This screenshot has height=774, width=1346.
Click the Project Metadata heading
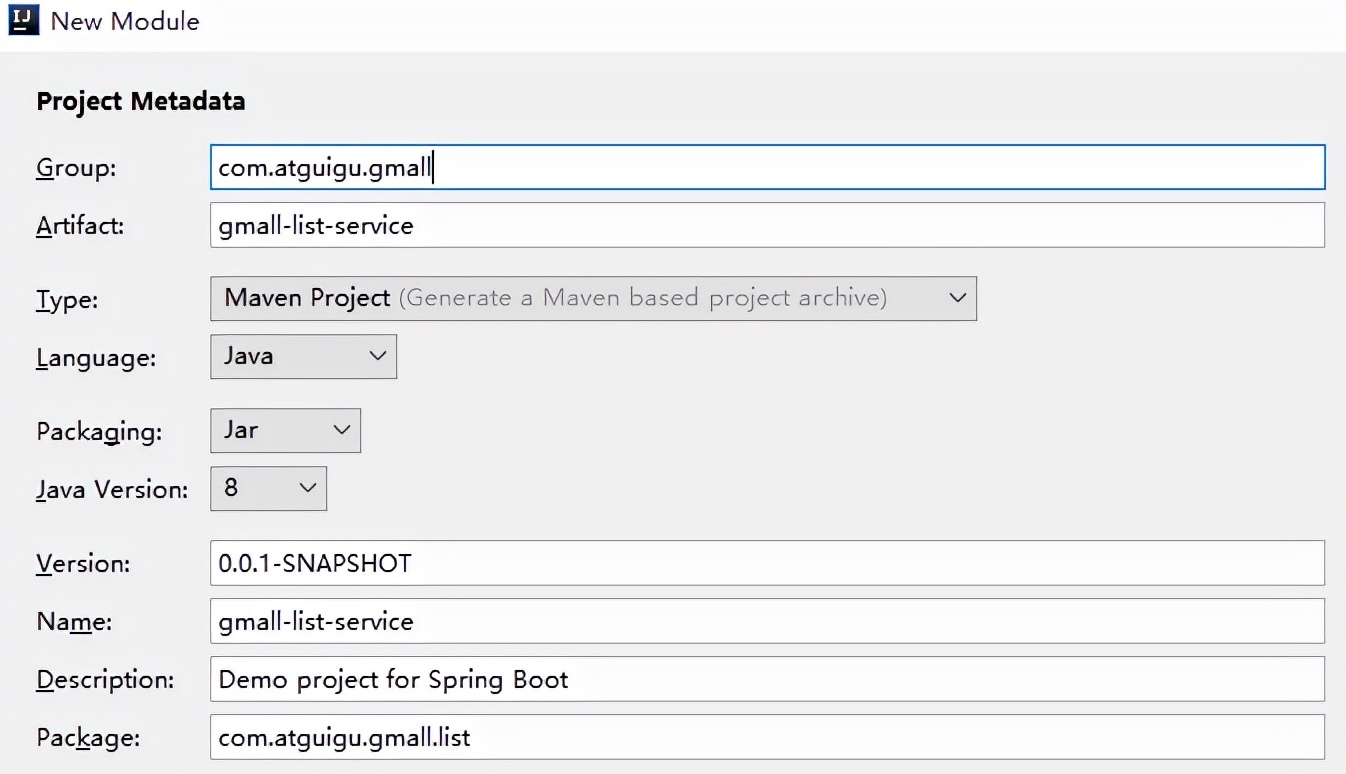(140, 101)
